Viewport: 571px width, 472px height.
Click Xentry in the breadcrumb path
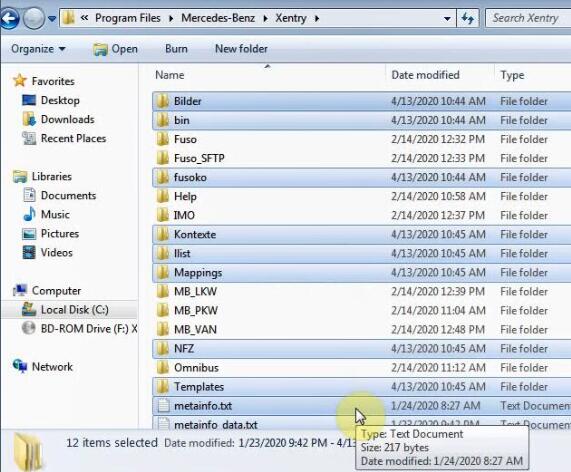coord(291,18)
